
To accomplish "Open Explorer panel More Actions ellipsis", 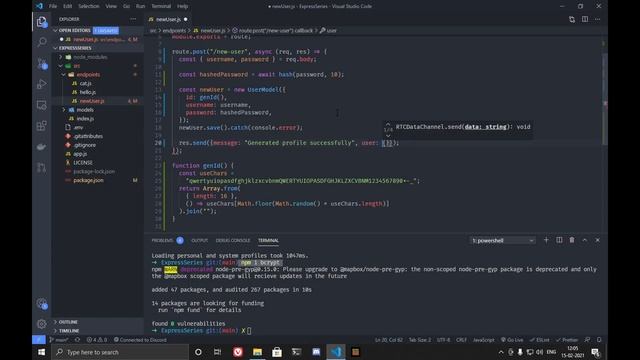I will click(x=133, y=19).
